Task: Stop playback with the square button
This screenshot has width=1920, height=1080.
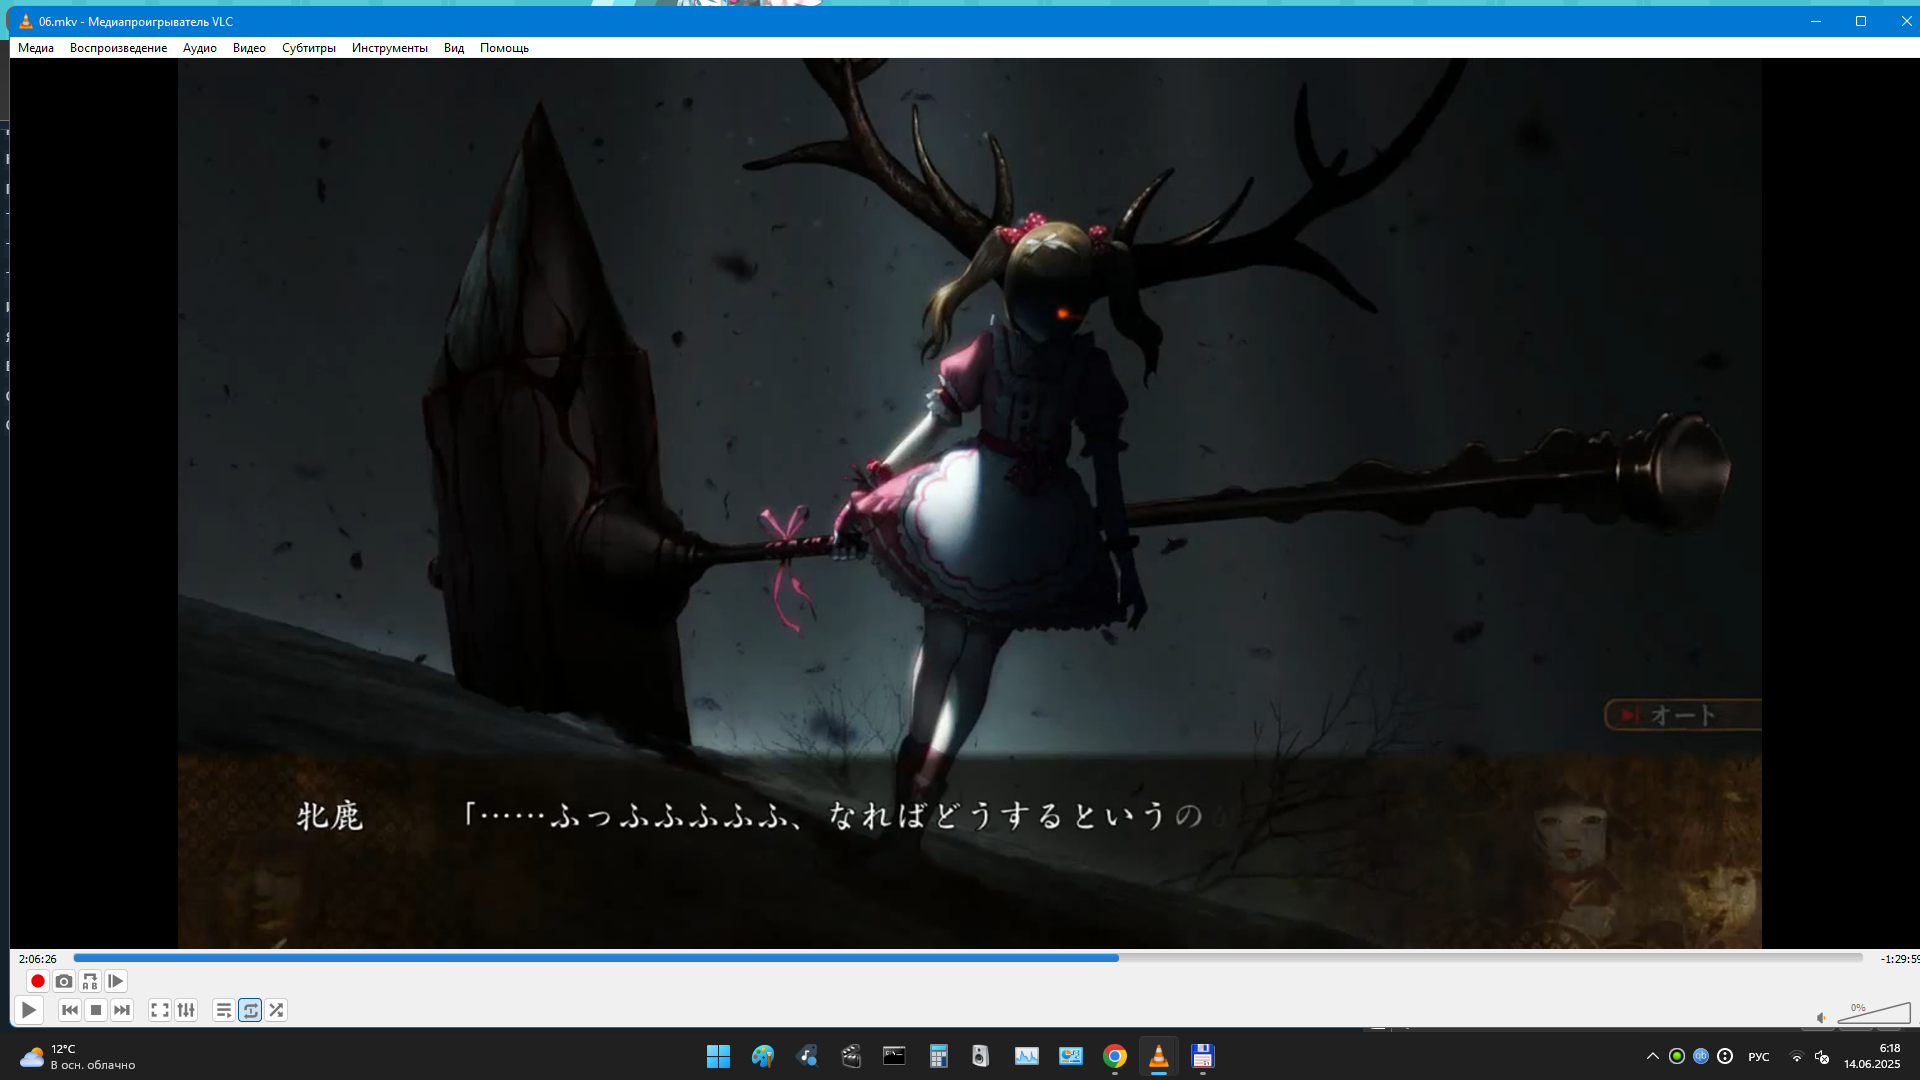Action: coord(96,1010)
